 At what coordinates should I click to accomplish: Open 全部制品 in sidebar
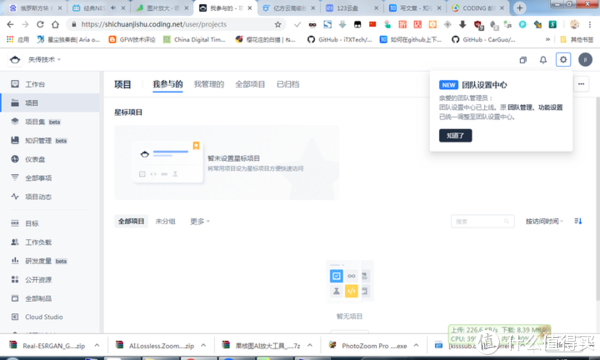pyautogui.click(x=50, y=298)
